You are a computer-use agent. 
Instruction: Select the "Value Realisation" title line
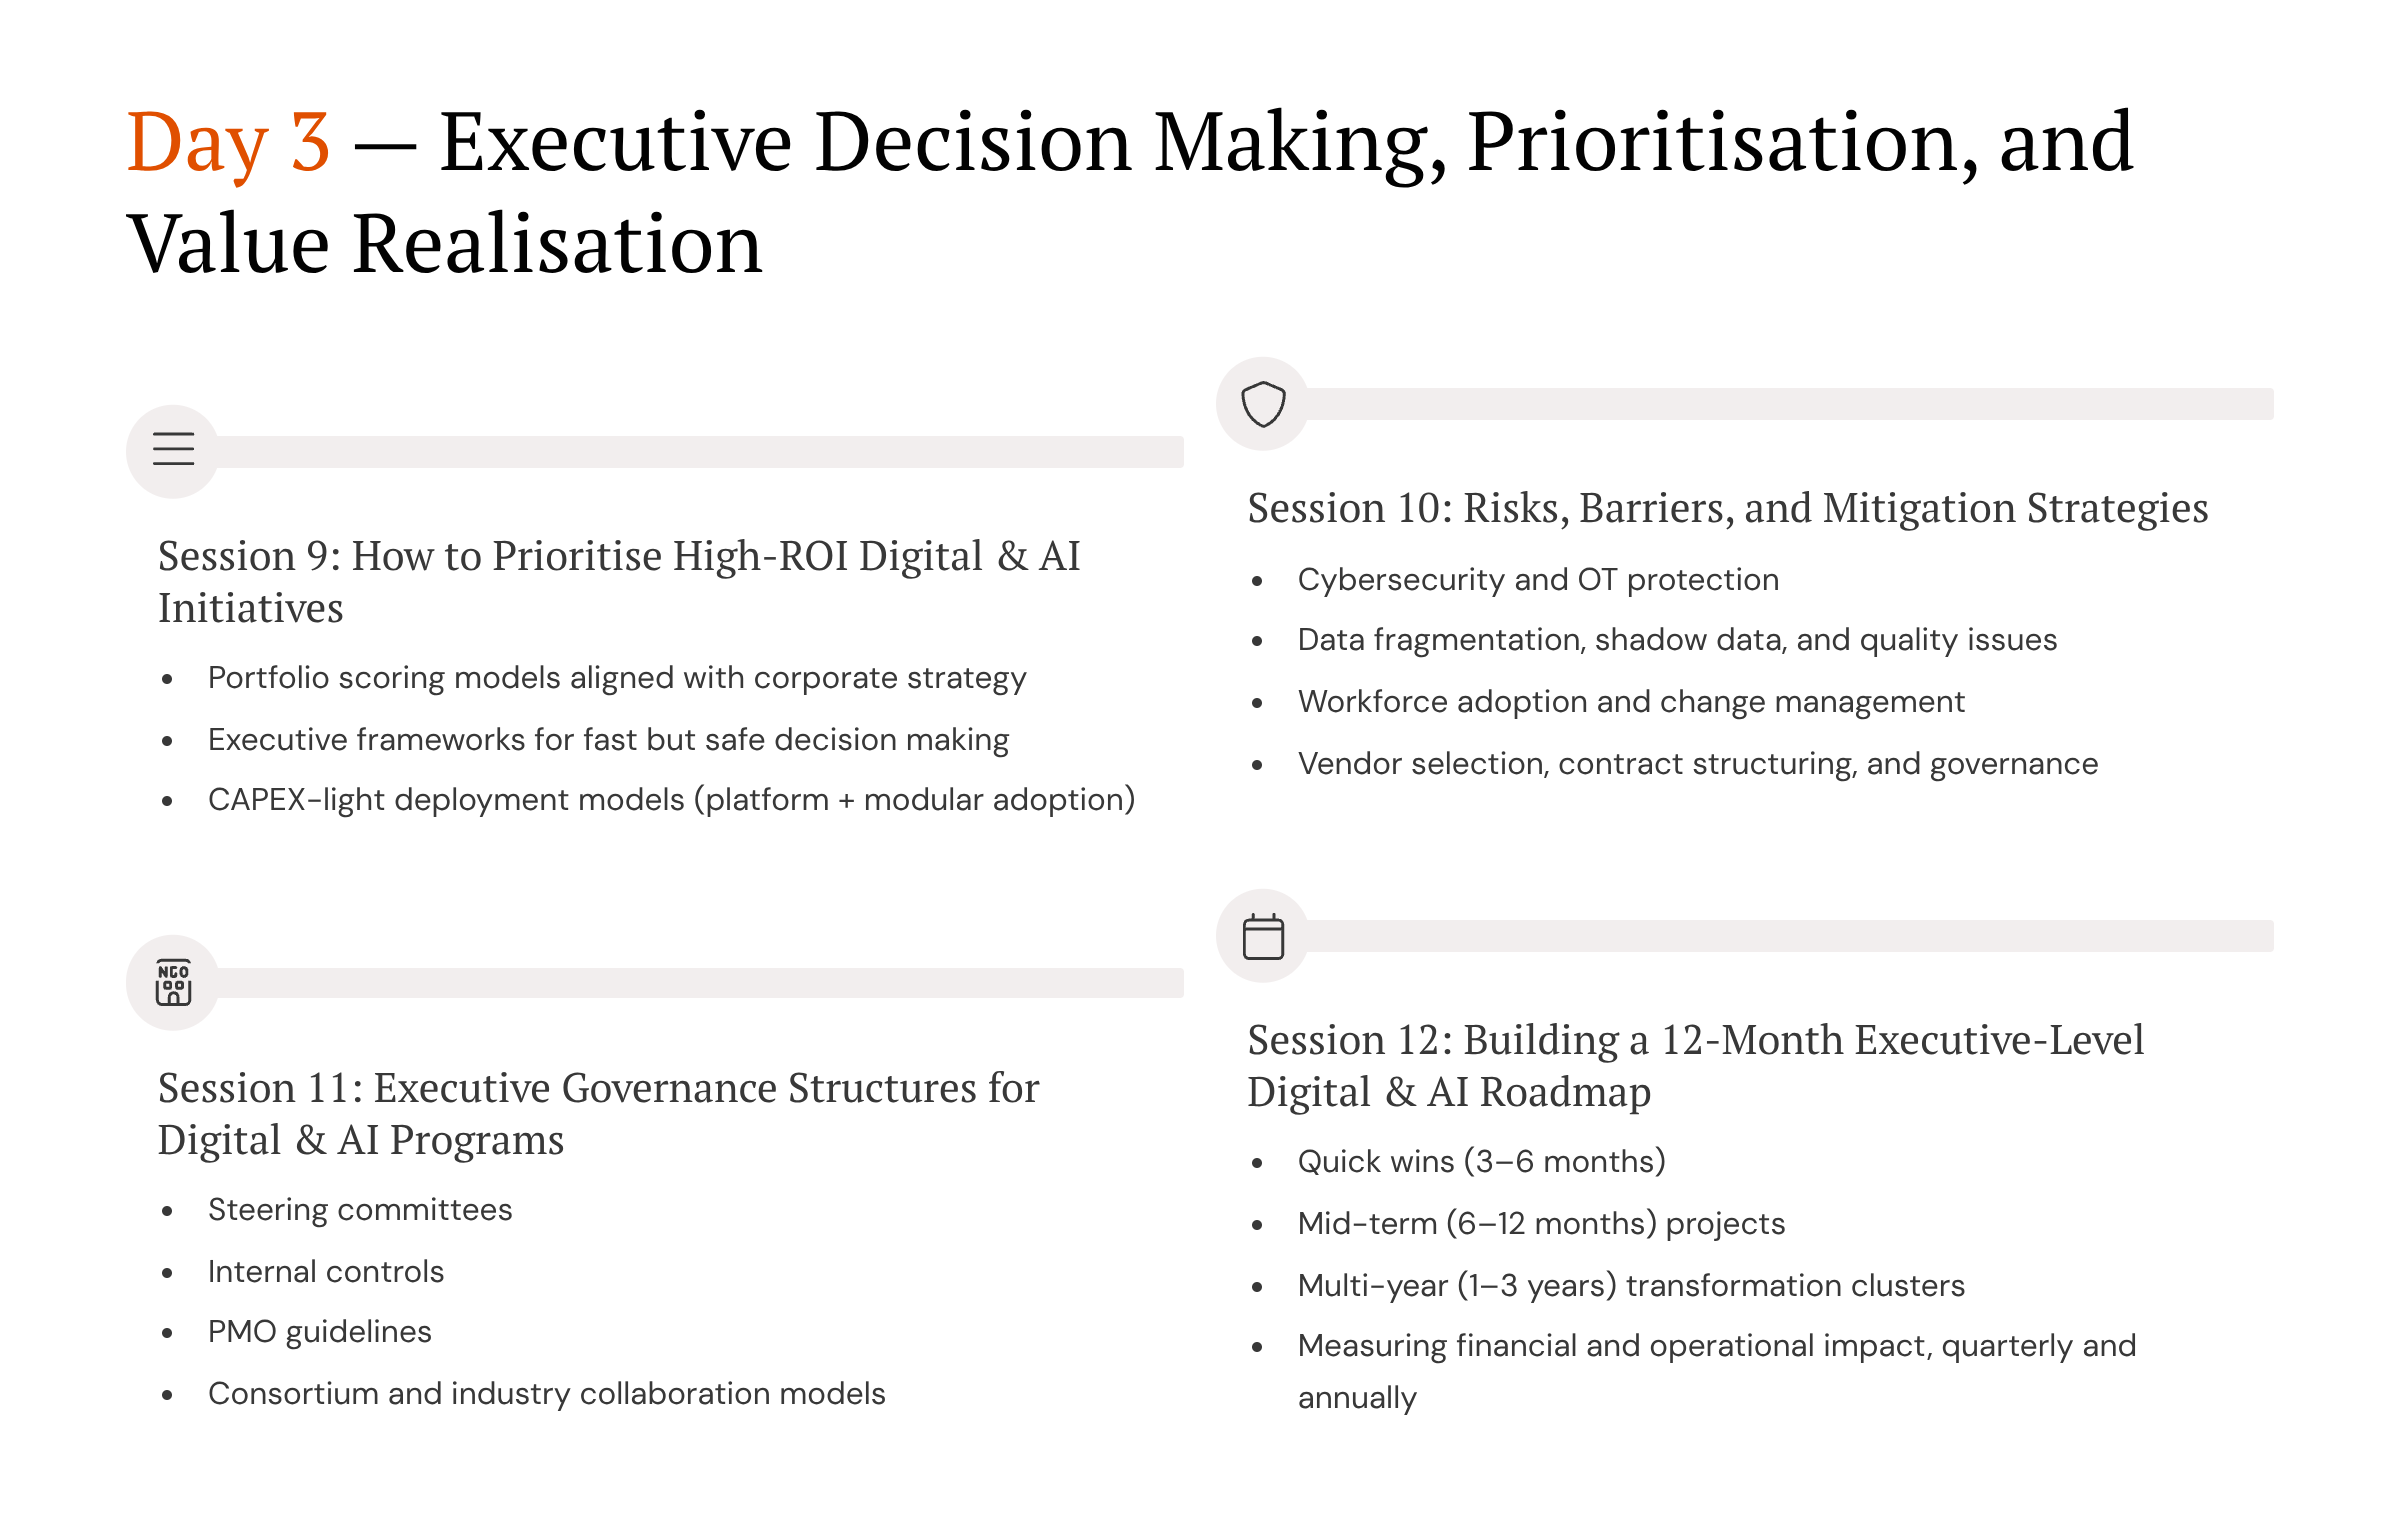(445, 245)
